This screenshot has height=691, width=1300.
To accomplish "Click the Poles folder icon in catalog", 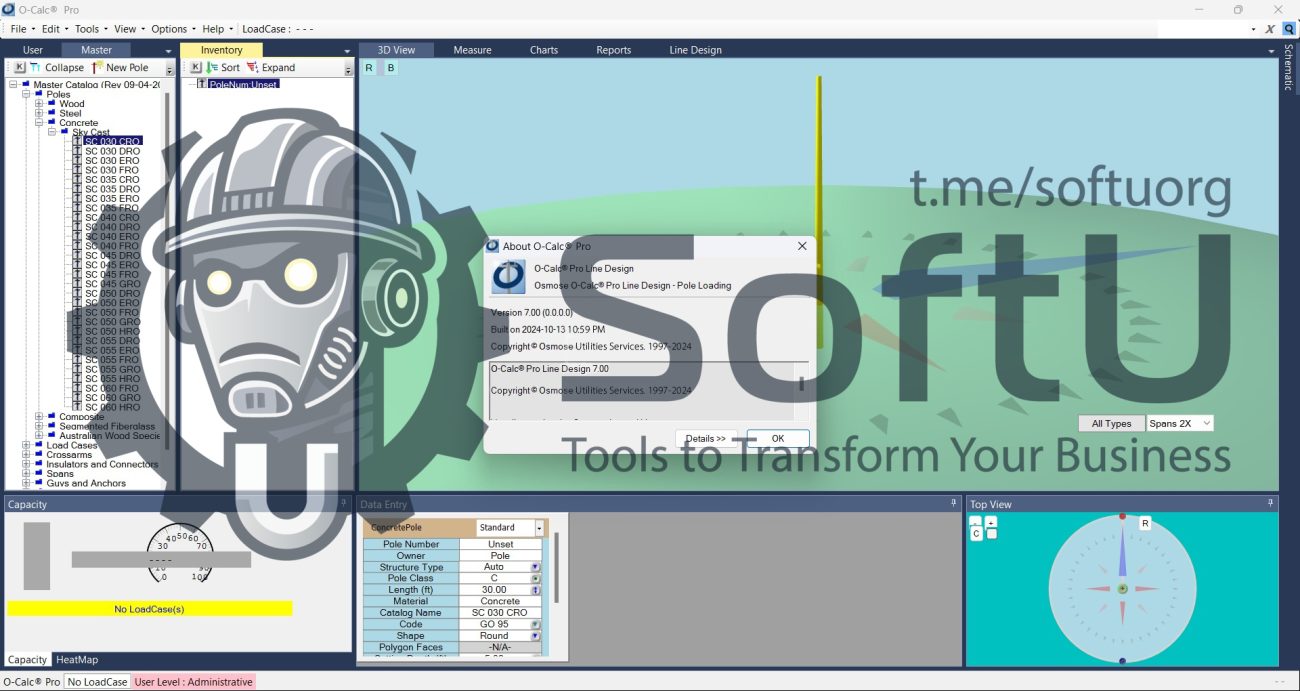I will click(x=38, y=94).
